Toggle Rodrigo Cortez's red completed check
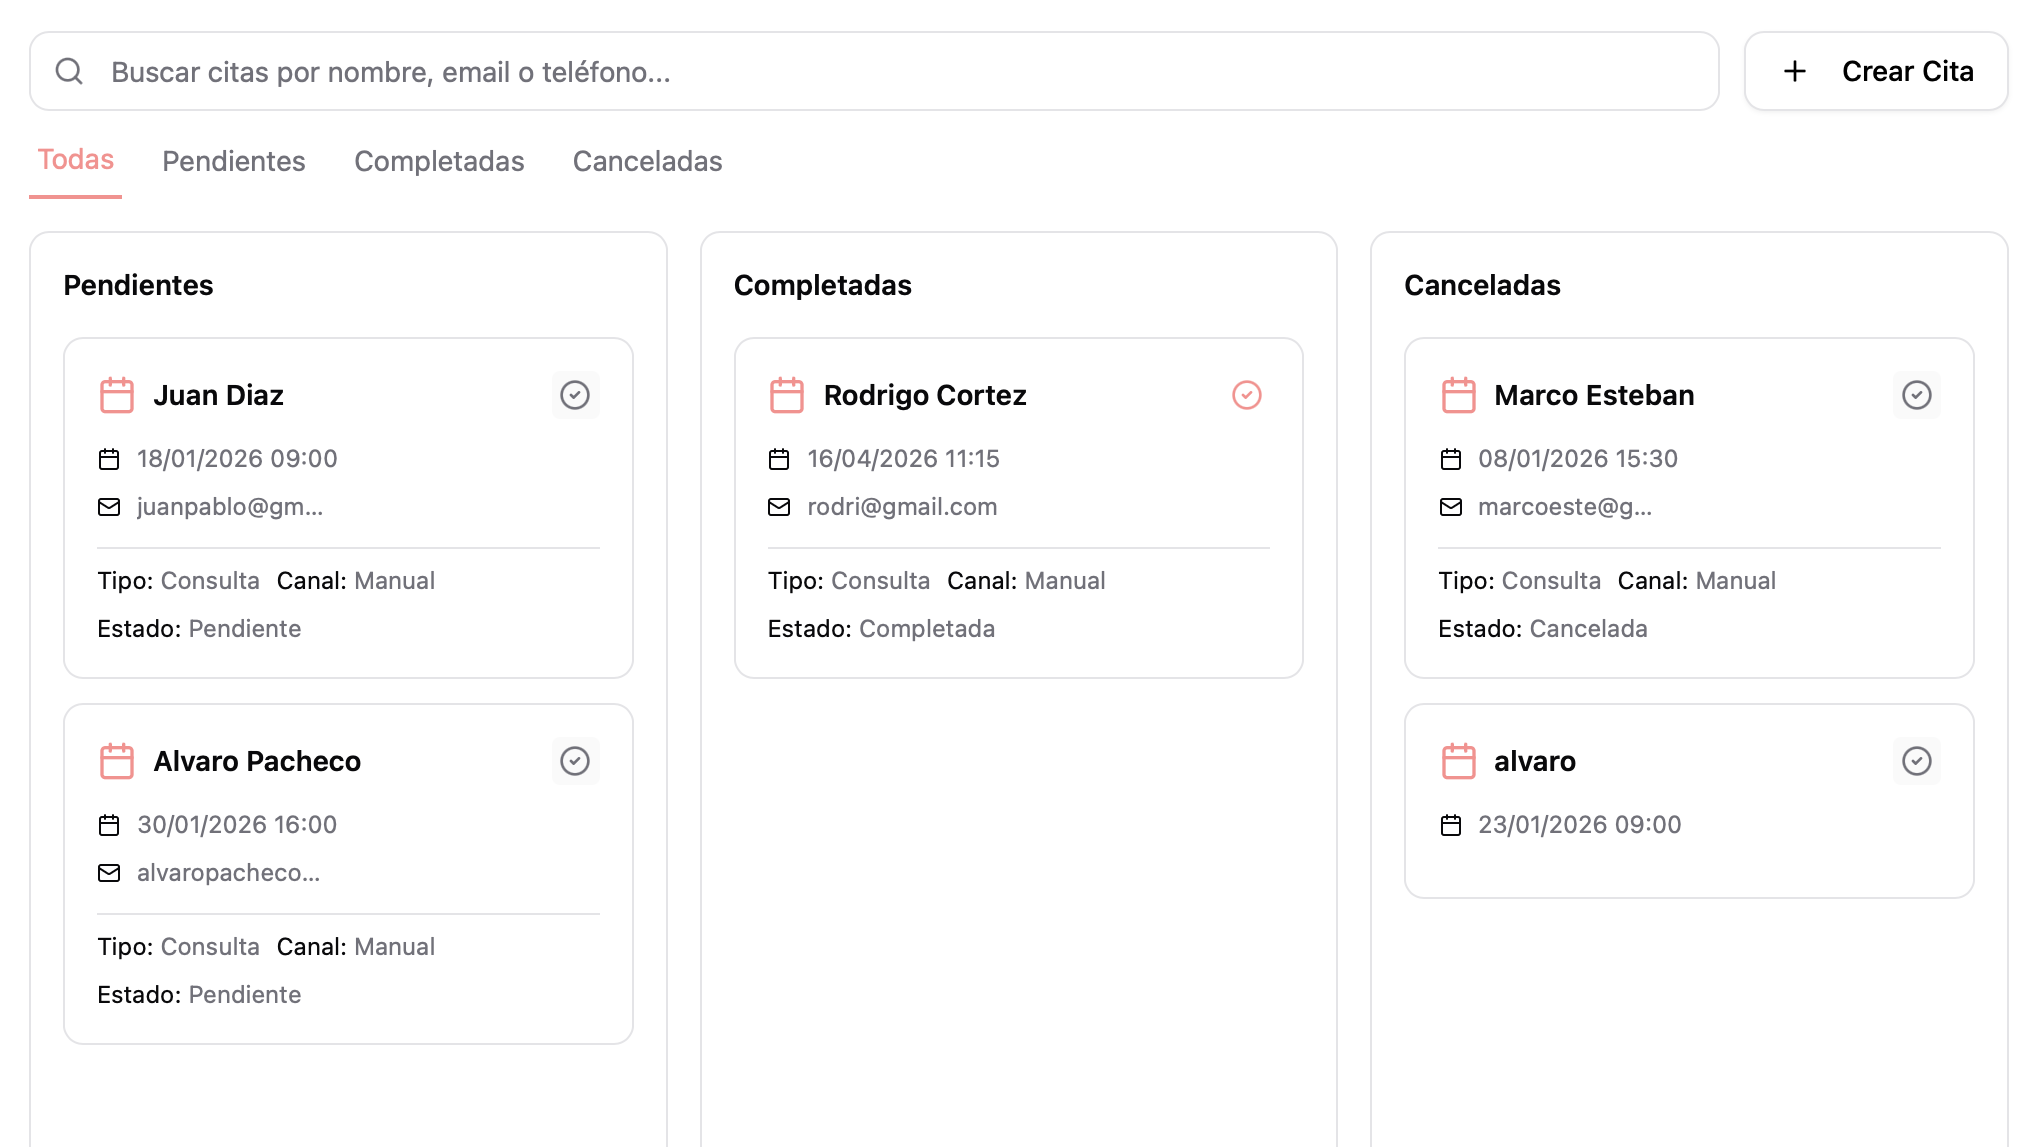The width and height of the screenshot is (2040, 1147). coord(1246,395)
